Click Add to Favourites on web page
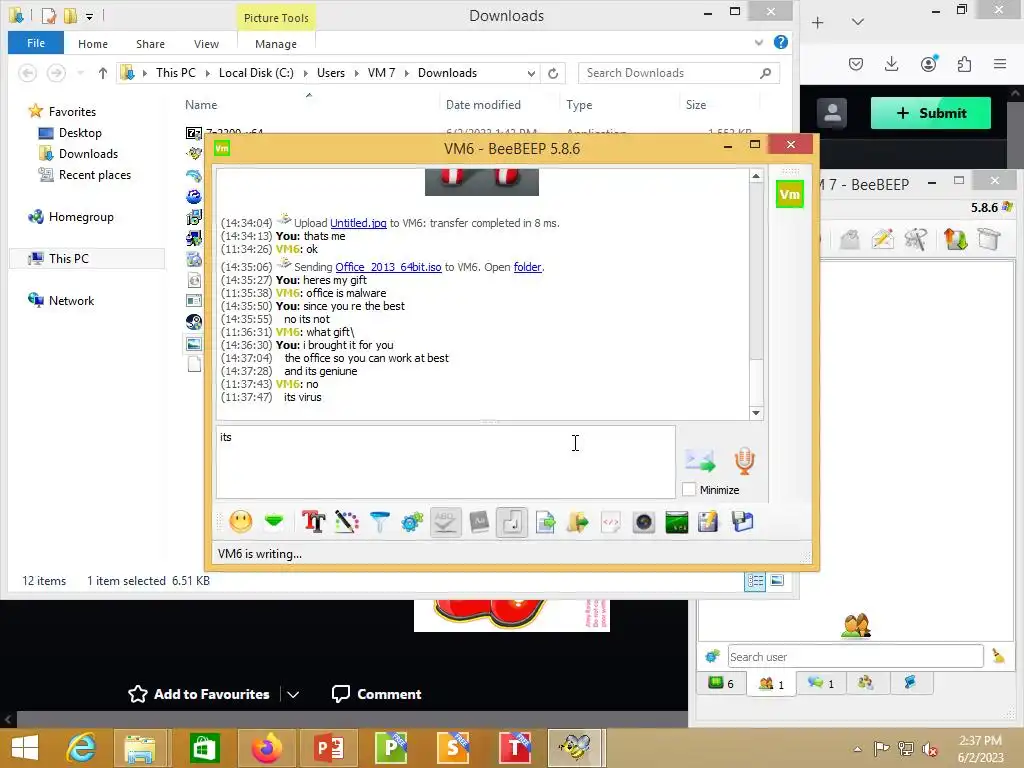The image size is (1024, 768). click(x=199, y=694)
